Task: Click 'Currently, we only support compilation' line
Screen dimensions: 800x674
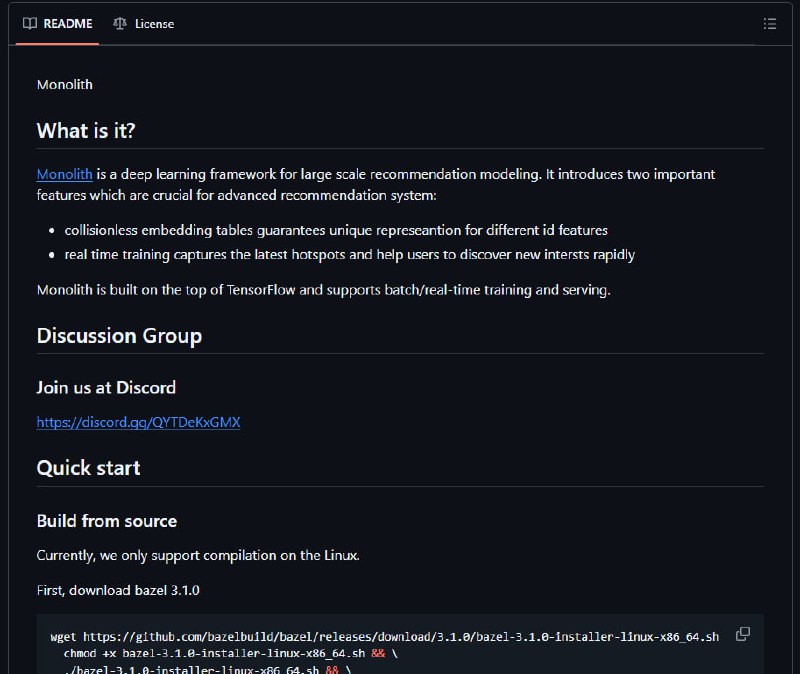Action: click(x=198, y=556)
